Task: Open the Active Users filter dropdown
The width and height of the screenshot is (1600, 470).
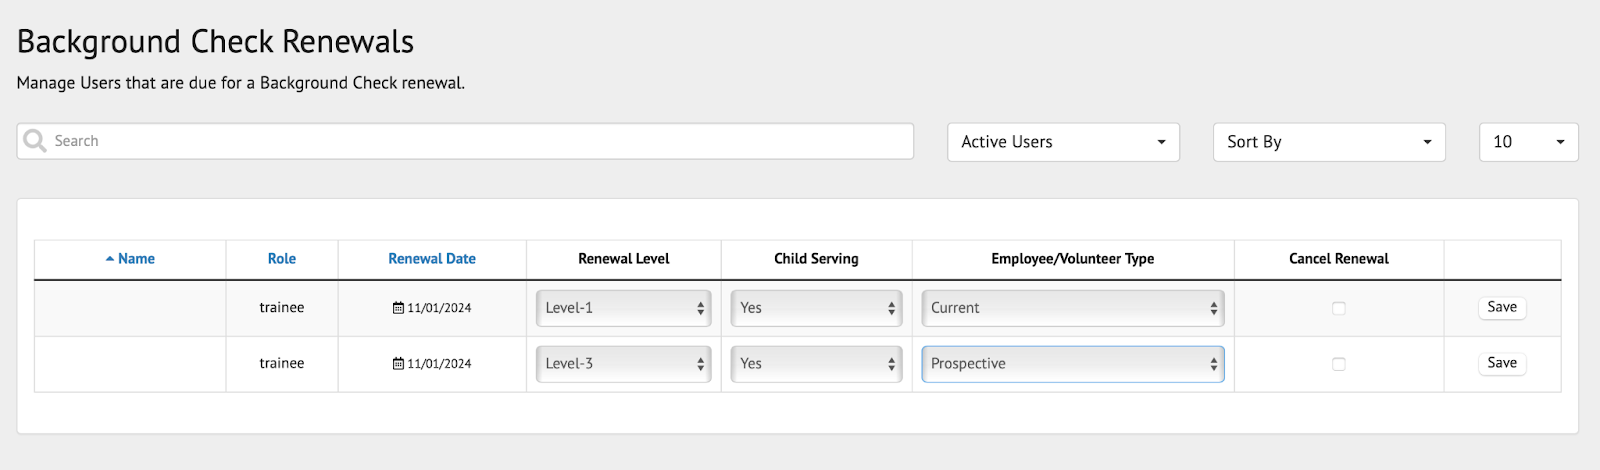Action: [1063, 142]
